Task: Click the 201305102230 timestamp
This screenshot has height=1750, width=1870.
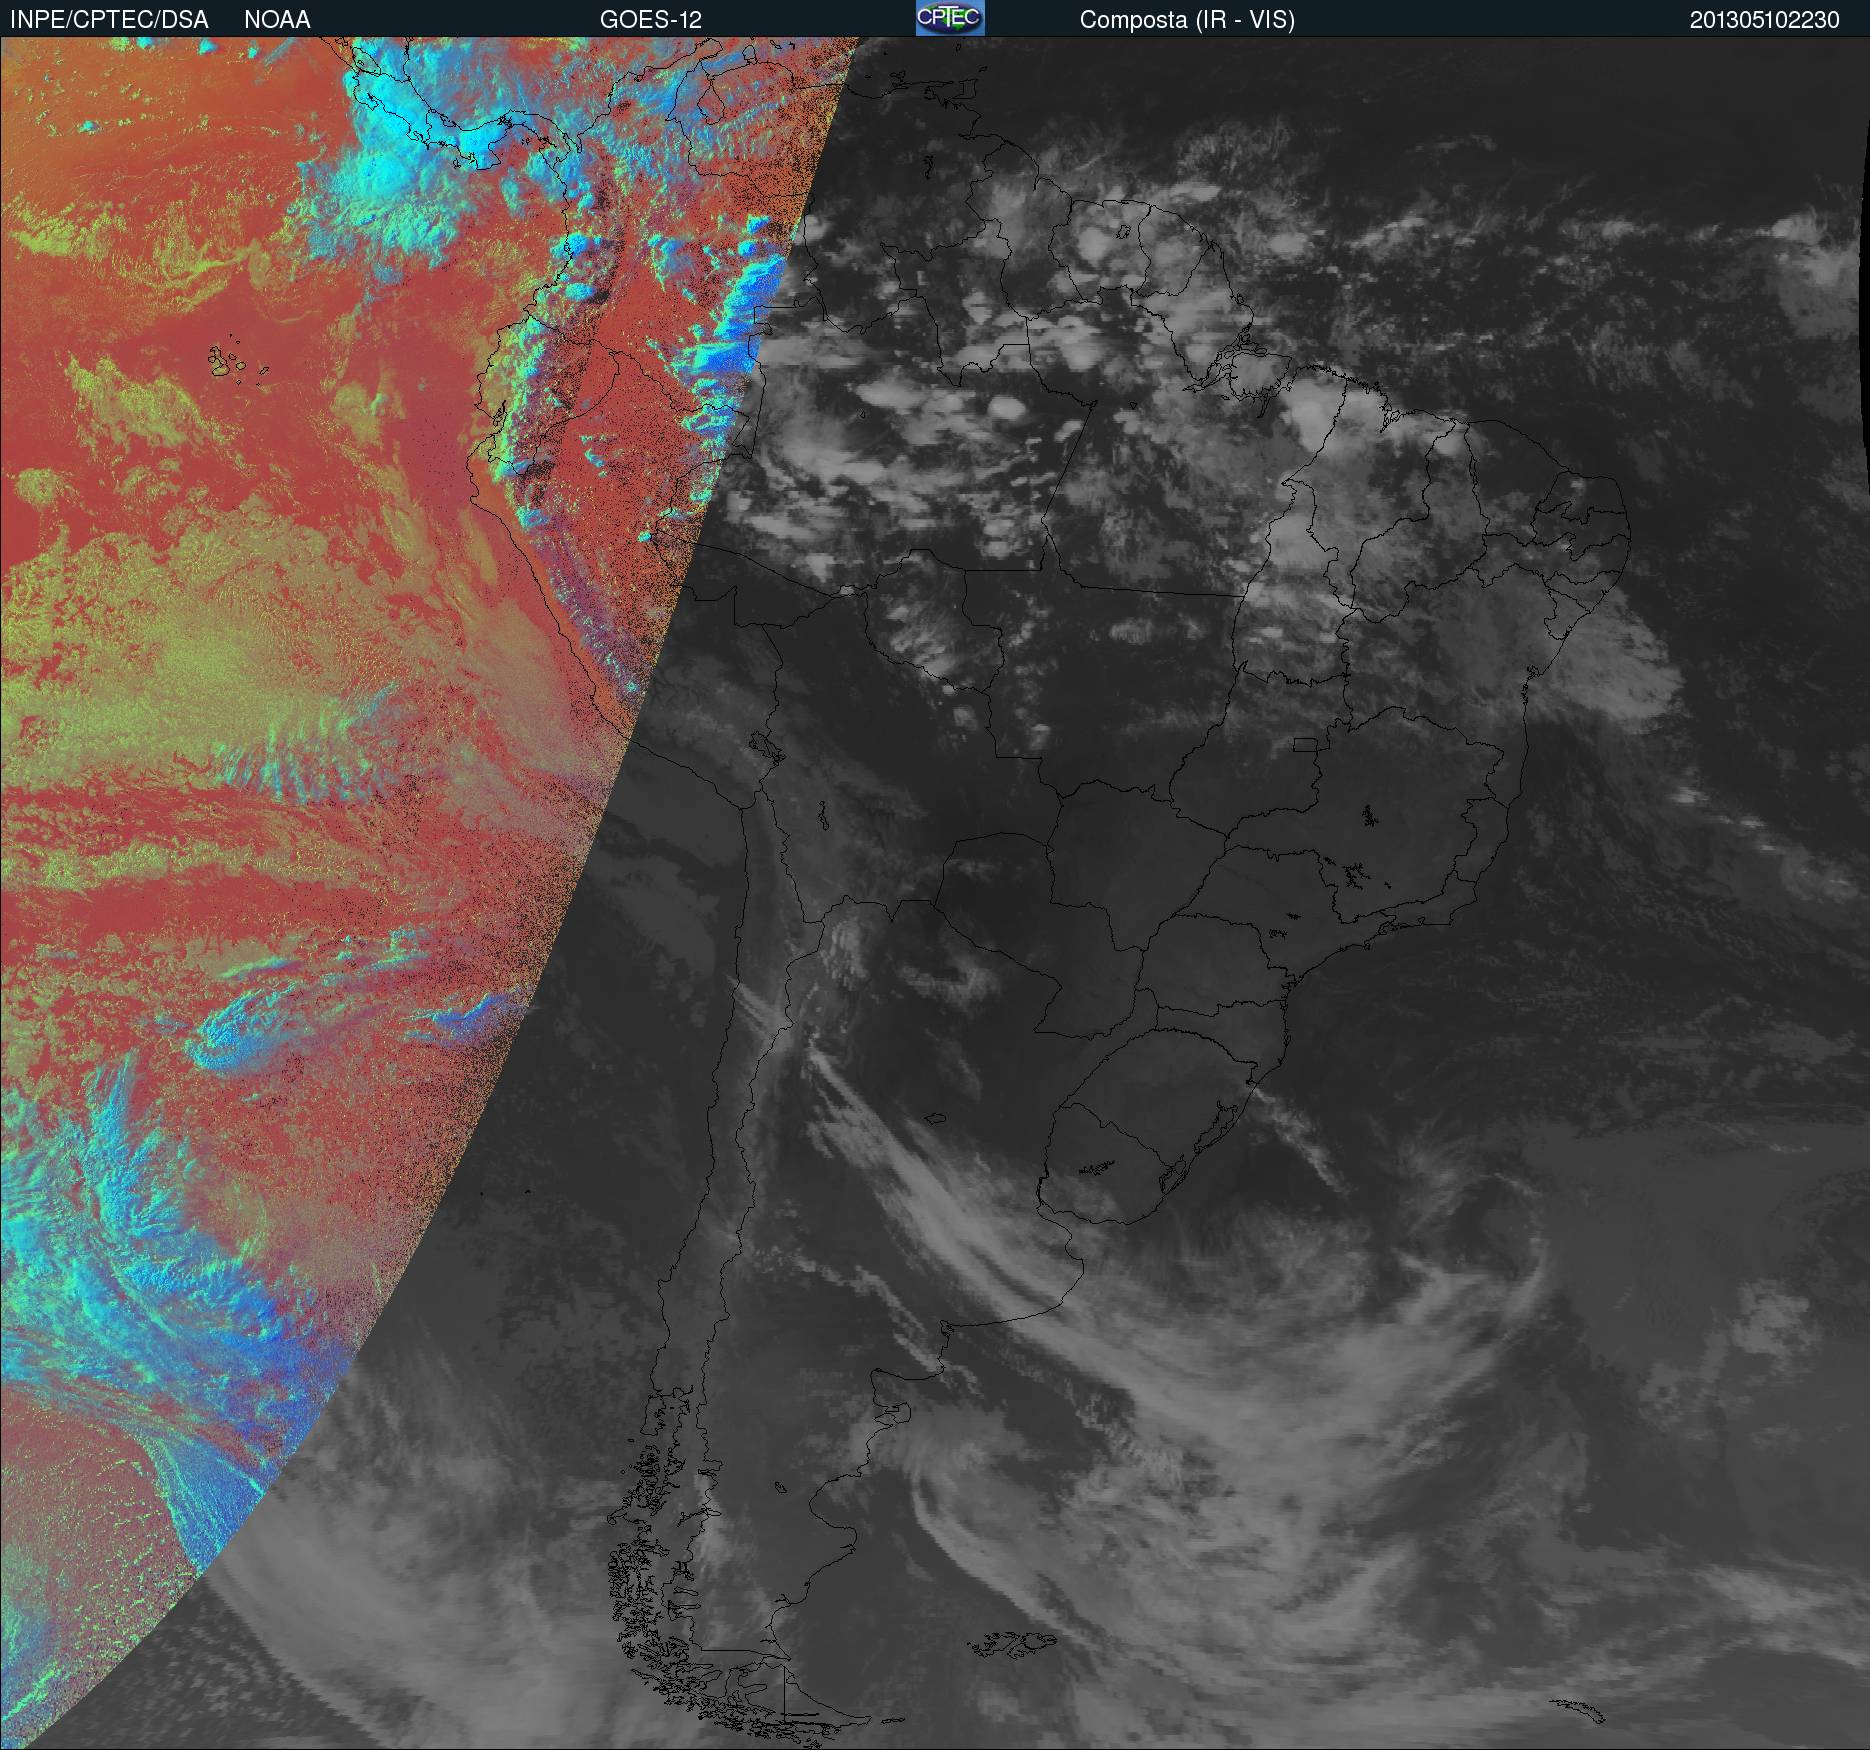Action: click(x=1764, y=20)
